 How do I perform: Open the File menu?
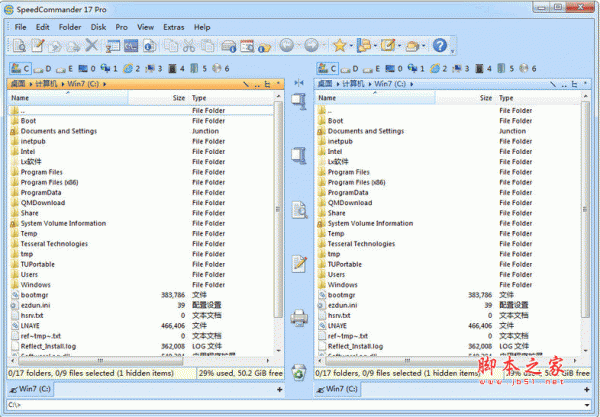click(20, 27)
